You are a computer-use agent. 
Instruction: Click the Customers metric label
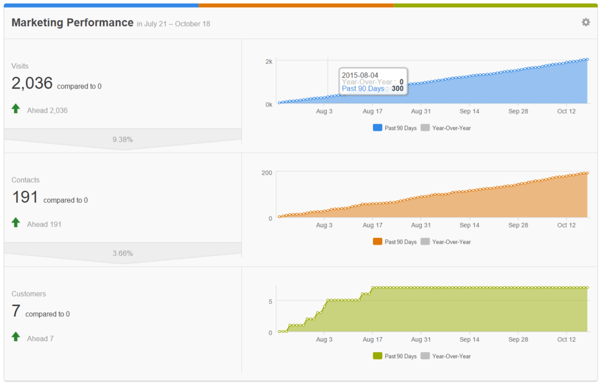point(29,294)
